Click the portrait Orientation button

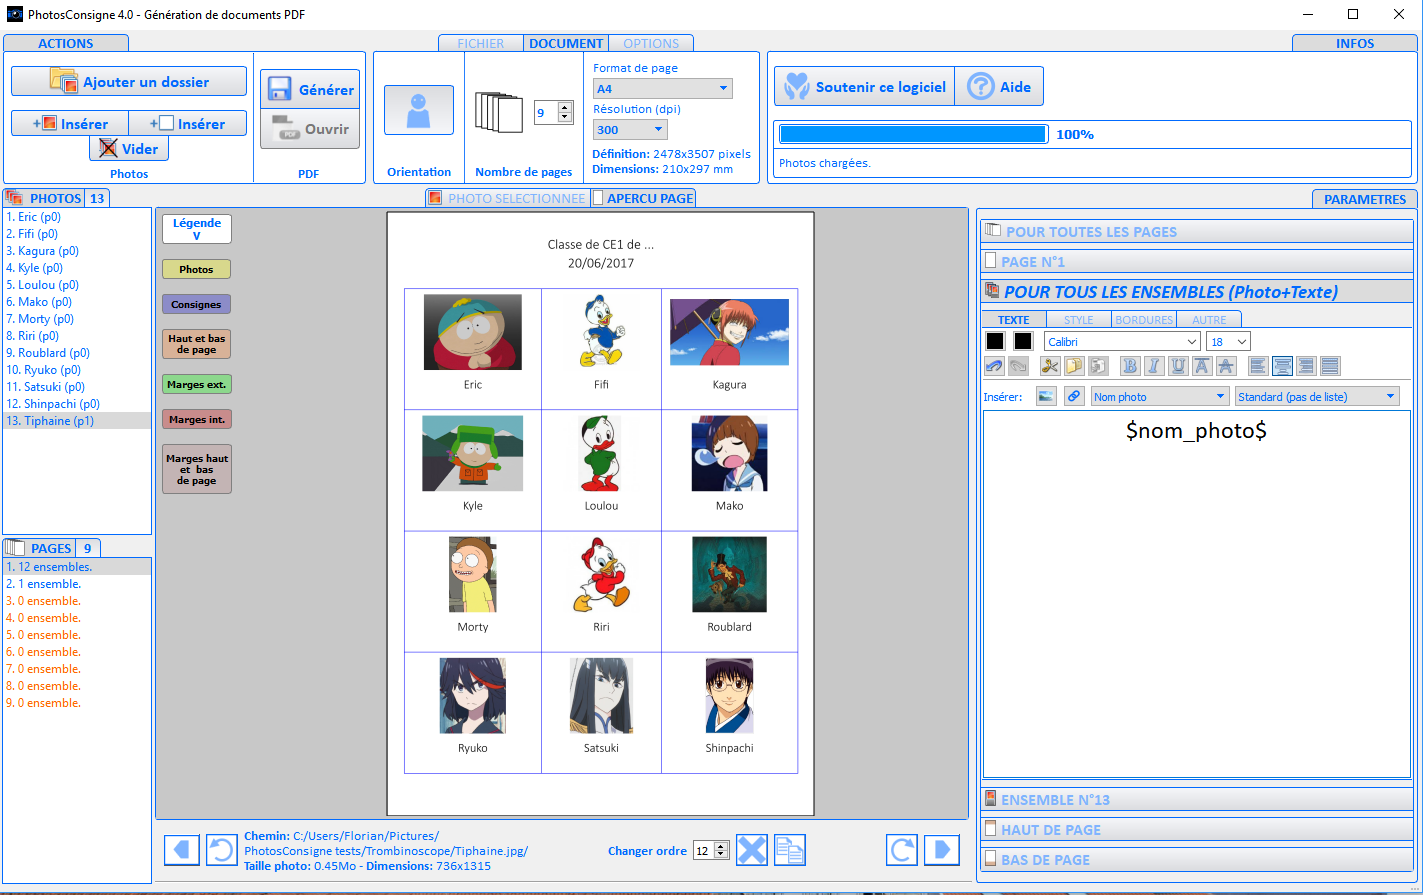click(x=419, y=110)
